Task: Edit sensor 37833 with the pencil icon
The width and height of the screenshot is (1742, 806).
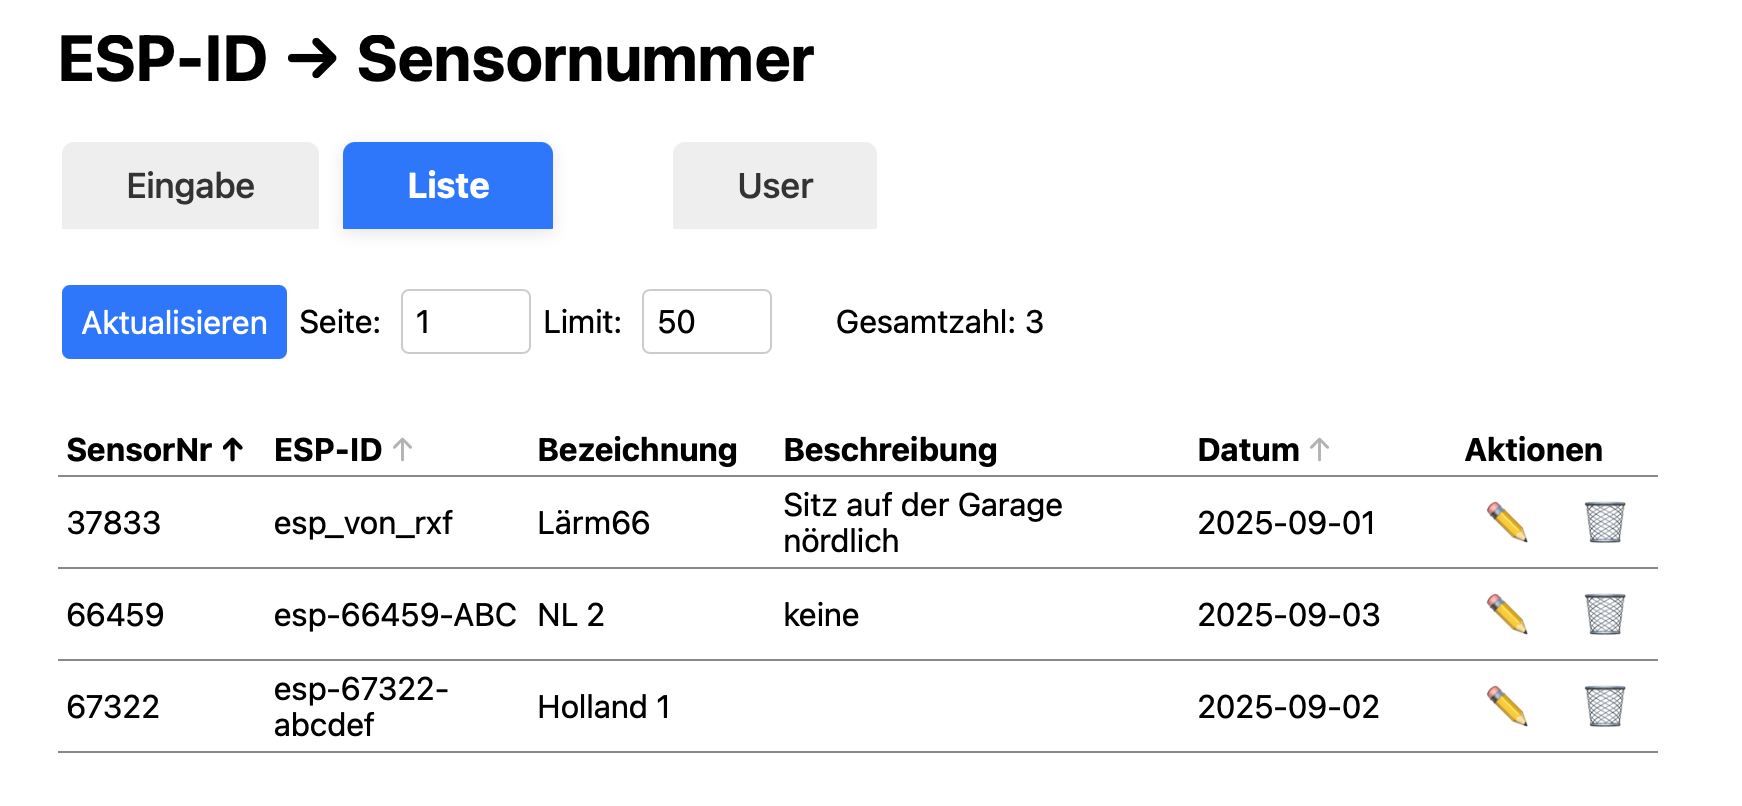Action: pos(1507,522)
